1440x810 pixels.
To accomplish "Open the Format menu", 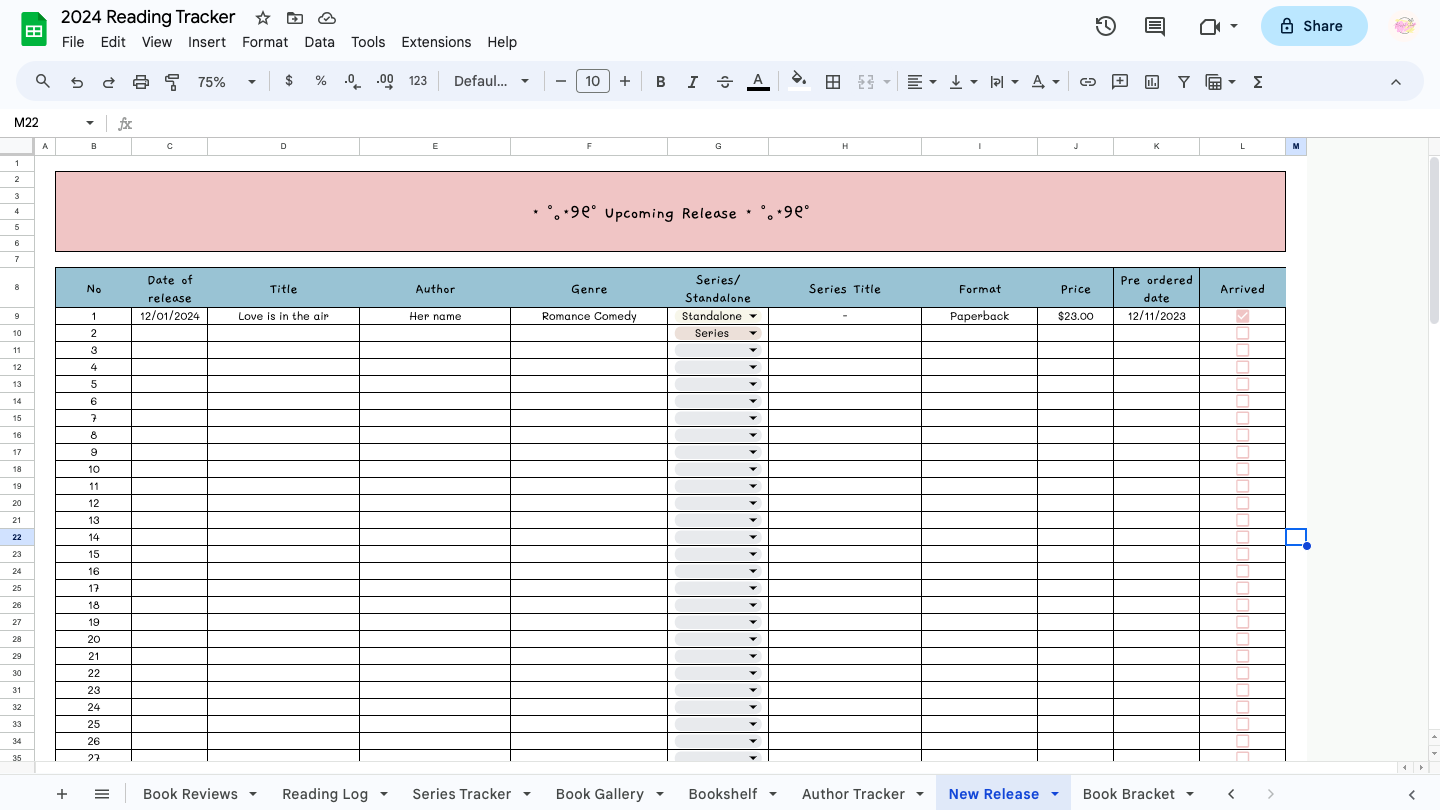I will (265, 42).
